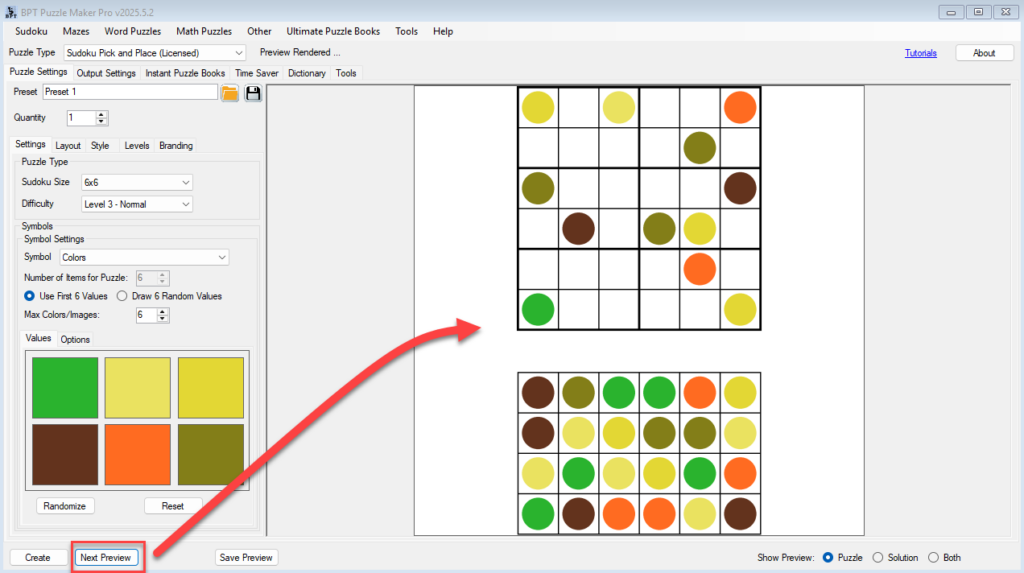
Task: Open the Time Saver tab
Action: (257, 73)
